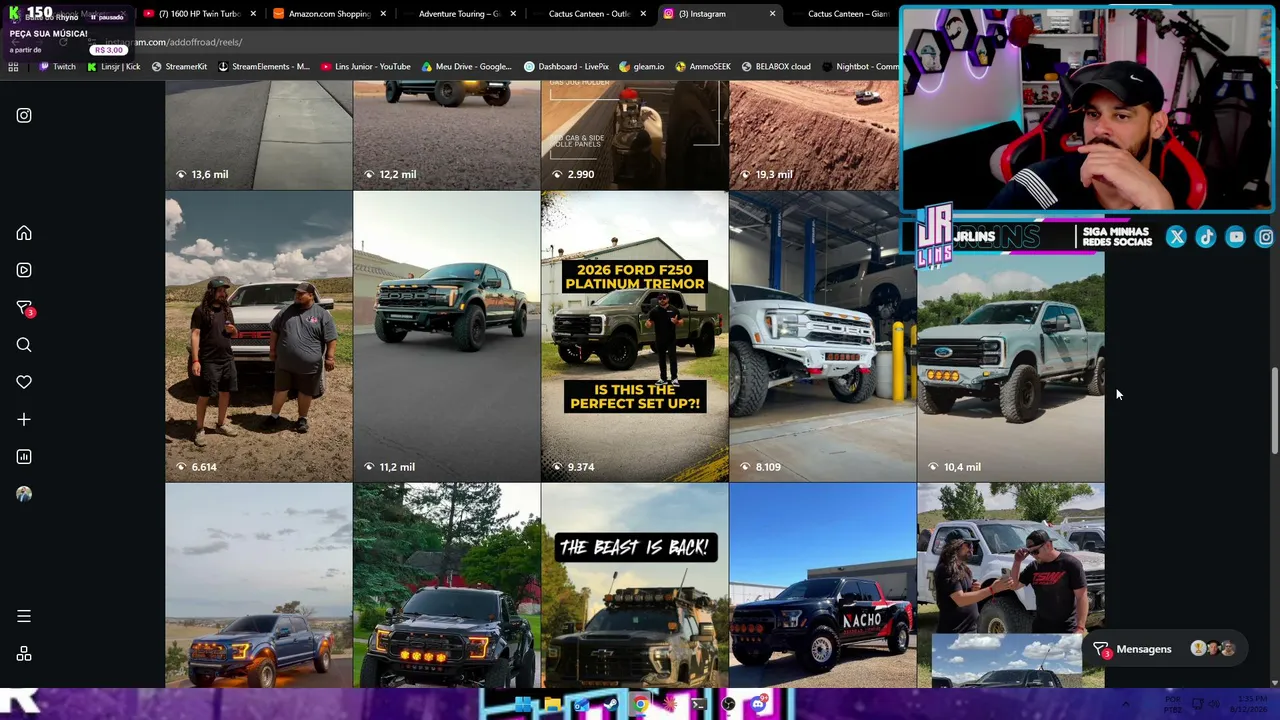
Task: Open the black truck with amber grille lights reel
Action: pos(447,586)
